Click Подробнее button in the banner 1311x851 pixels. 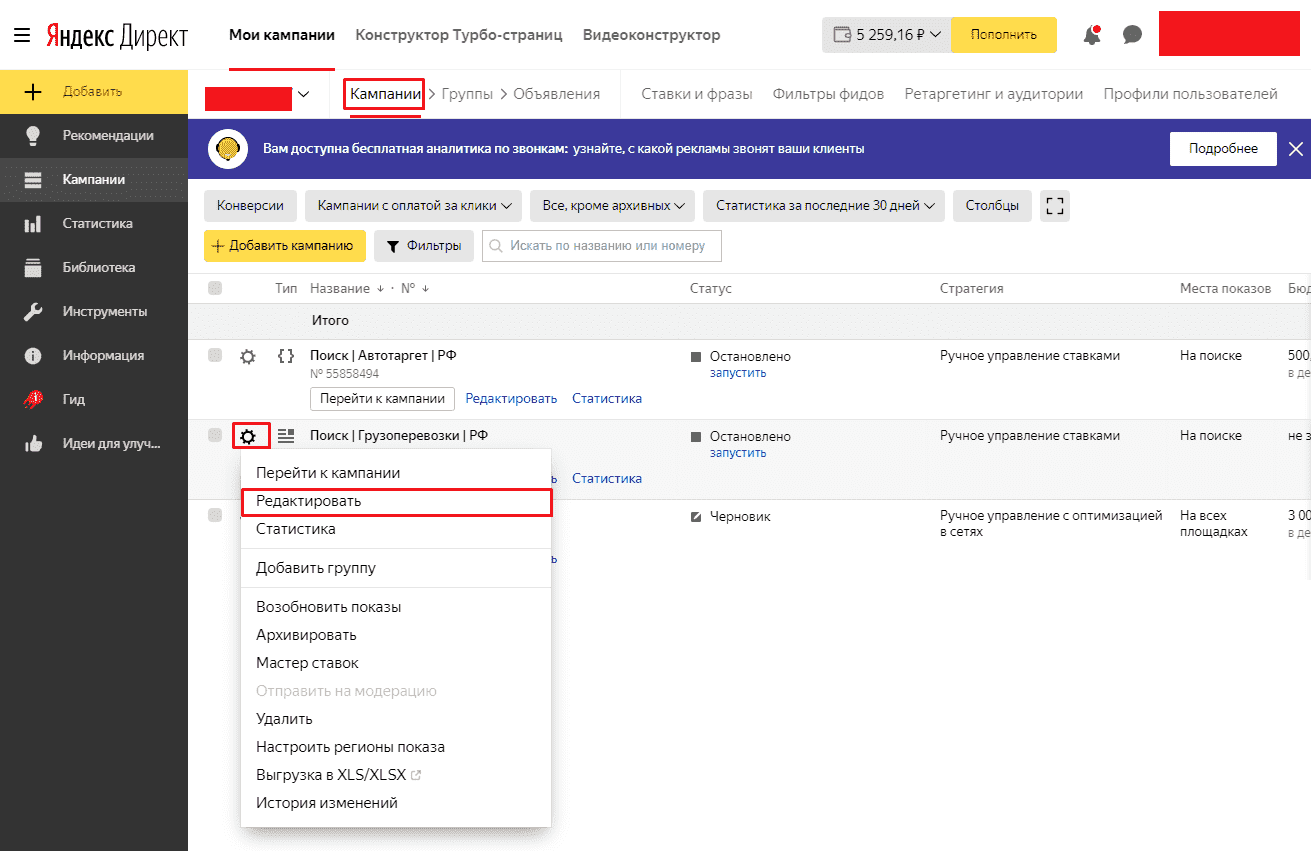1223,149
